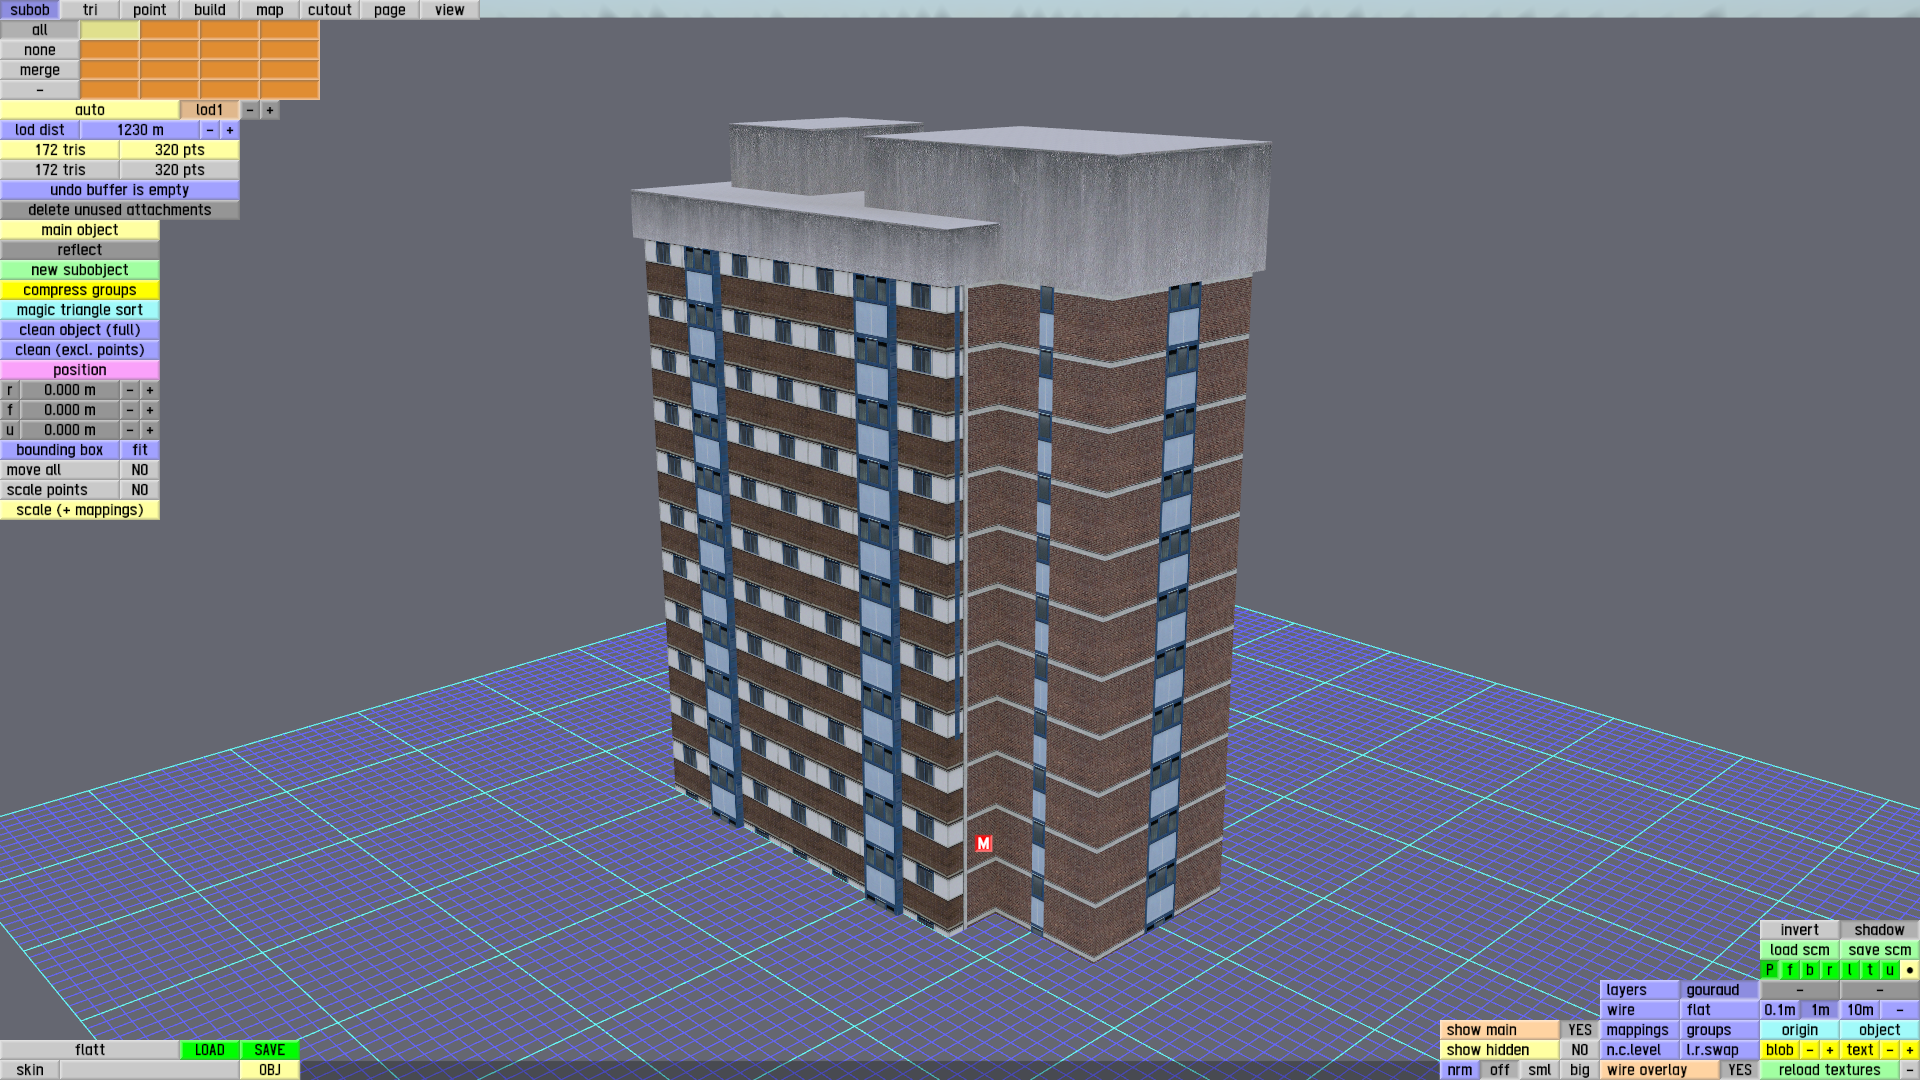The image size is (1920, 1080).
Task: Step up the lod1 level with plus
Action: (269, 110)
